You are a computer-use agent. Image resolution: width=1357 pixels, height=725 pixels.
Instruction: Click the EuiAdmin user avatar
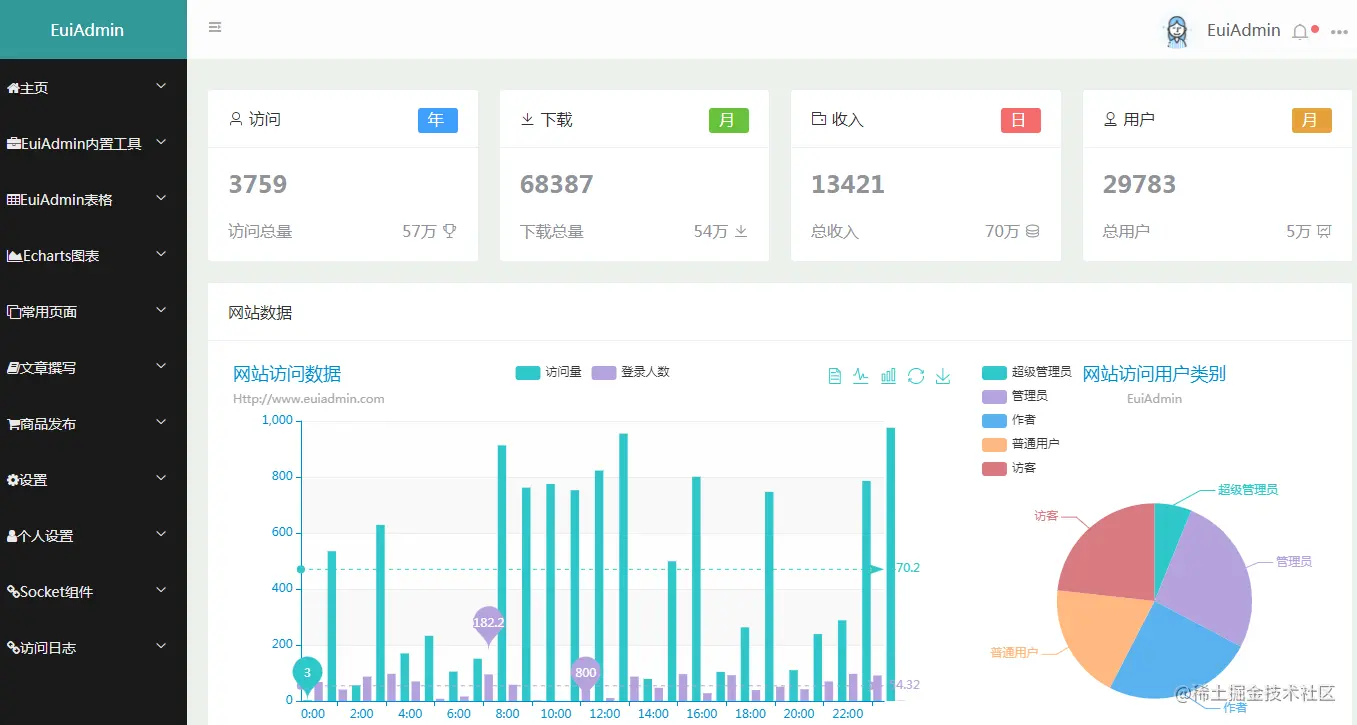click(x=1179, y=31)
